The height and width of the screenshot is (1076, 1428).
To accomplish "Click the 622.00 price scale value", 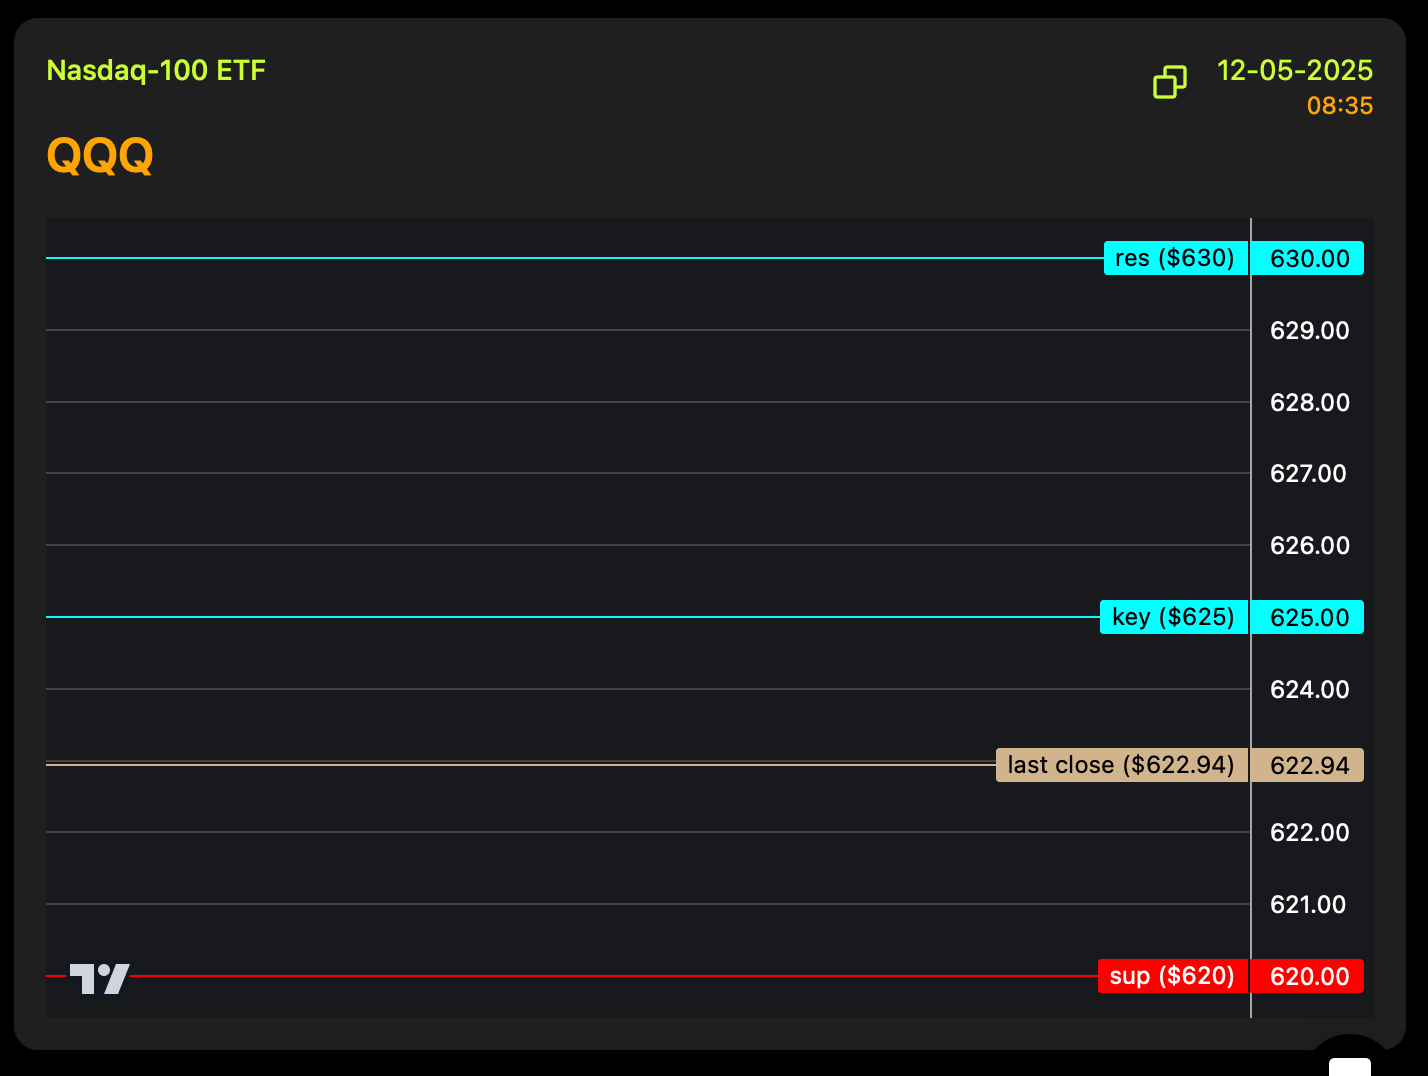I will (1309, 833).
